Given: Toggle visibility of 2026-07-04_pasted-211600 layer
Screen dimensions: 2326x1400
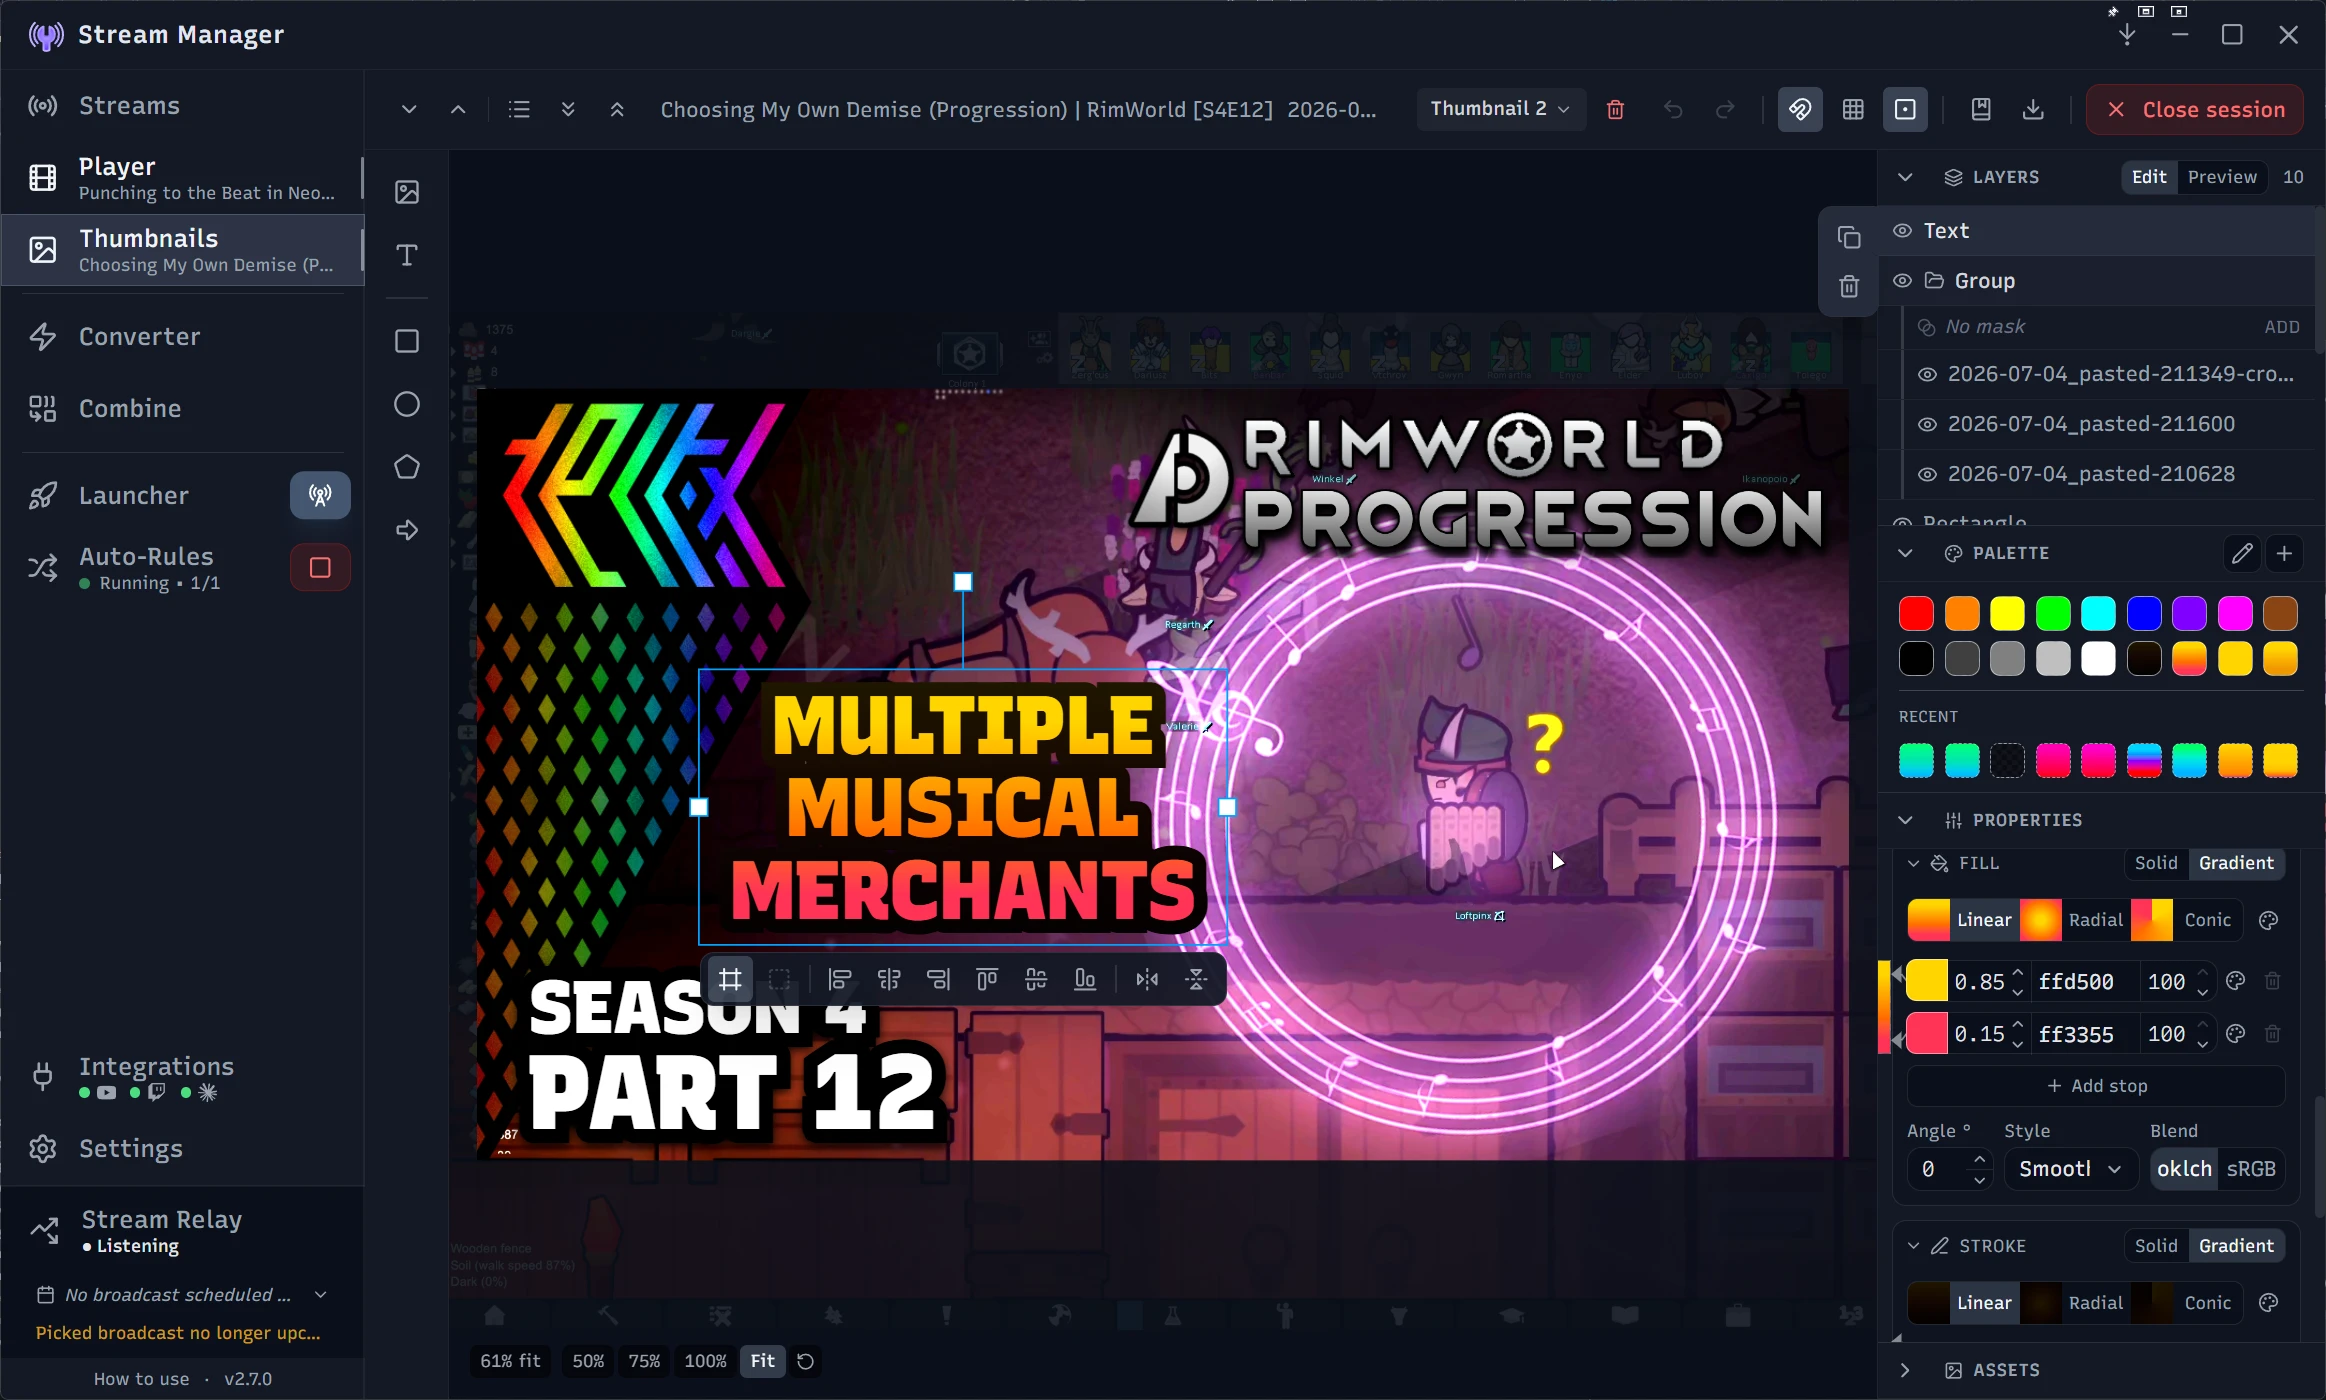Looking at the screenshot, I should tap(1927, 424).
